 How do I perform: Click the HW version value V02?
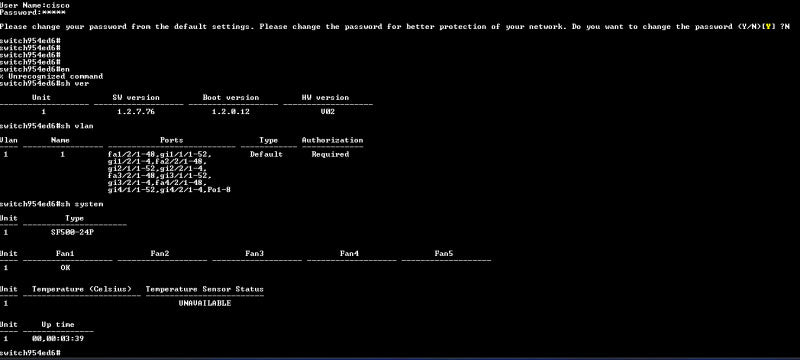pyautogui.click(x=328, y=112)
